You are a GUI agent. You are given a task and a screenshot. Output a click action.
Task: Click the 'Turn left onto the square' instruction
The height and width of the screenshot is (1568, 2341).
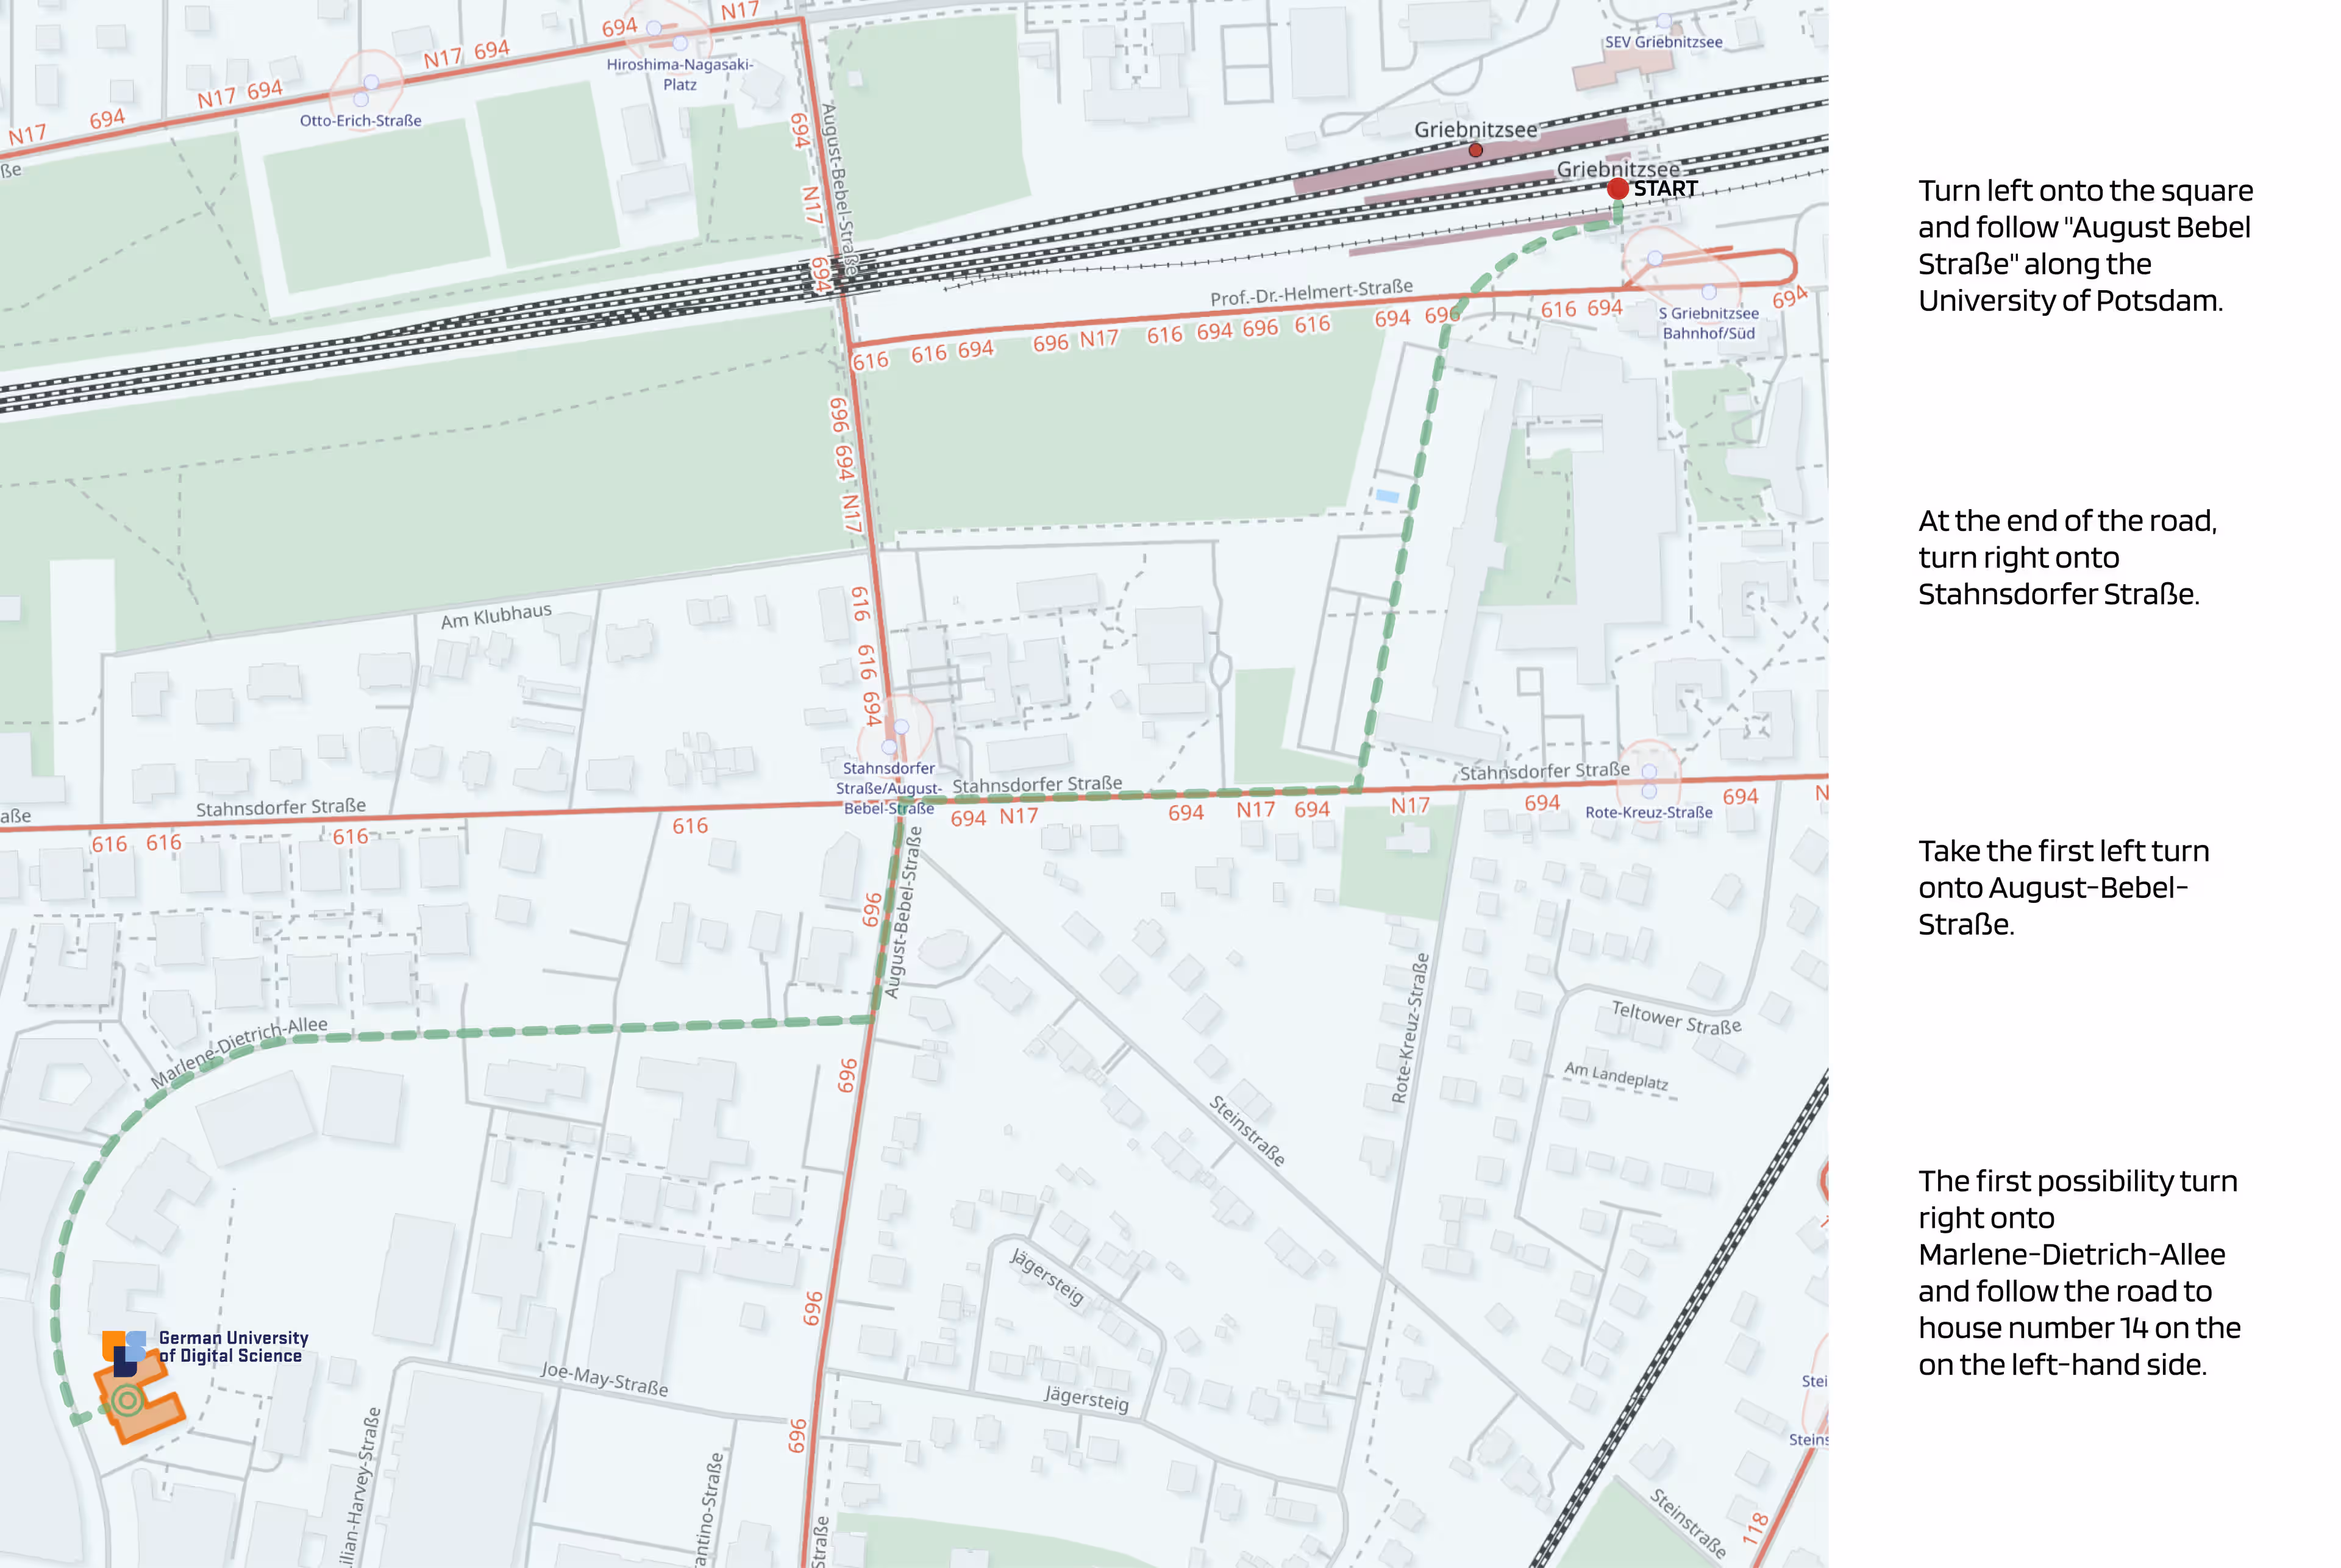point(2084,245)
